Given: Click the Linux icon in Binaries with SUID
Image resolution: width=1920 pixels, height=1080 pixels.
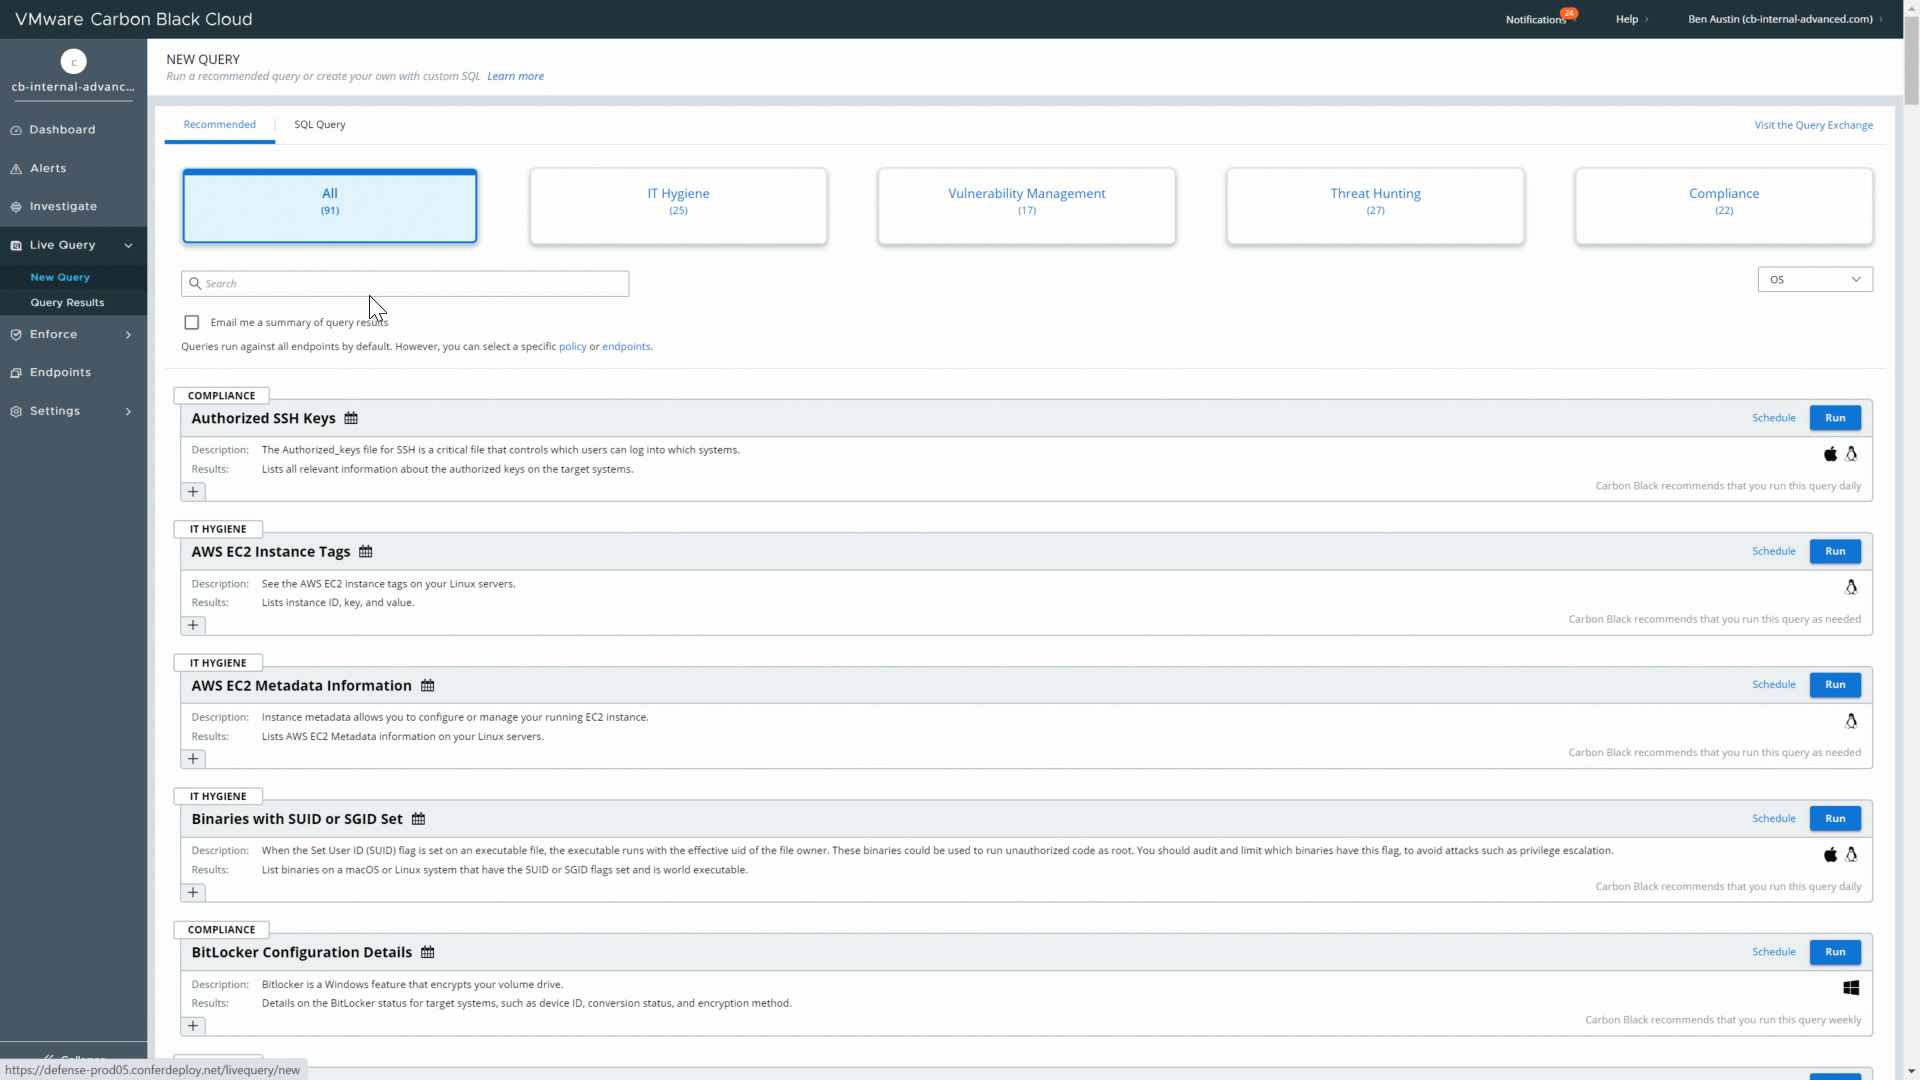Looking at the screenshot, I should pos(1851,855).
